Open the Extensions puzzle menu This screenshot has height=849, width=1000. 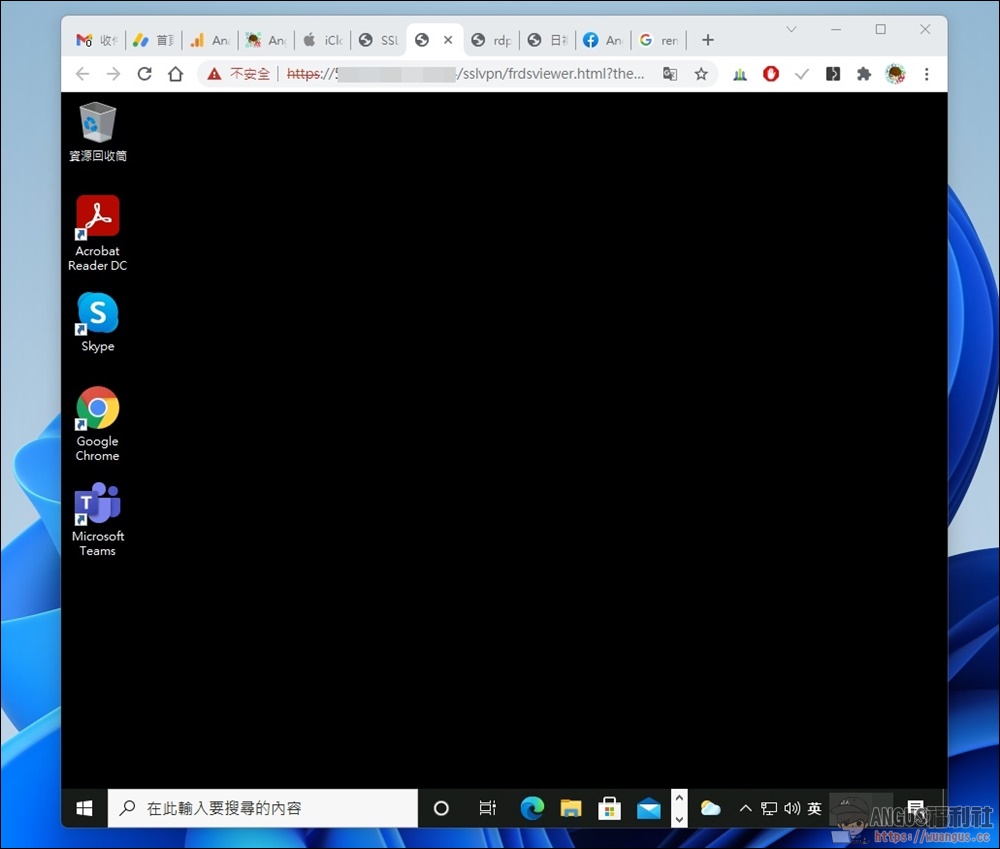(x=864, y=74)
